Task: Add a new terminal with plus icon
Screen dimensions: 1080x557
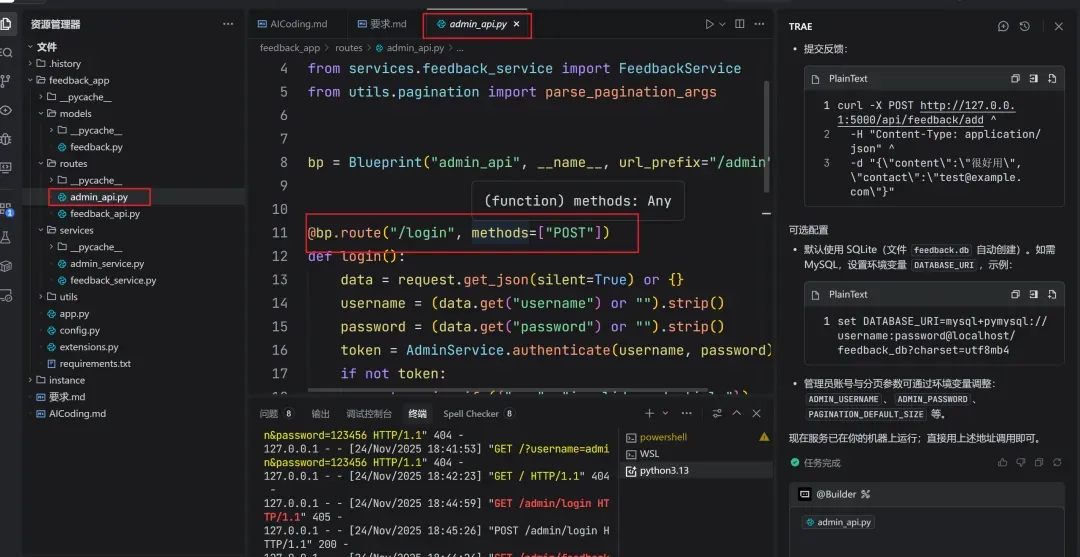Action: tap(649, 413)
